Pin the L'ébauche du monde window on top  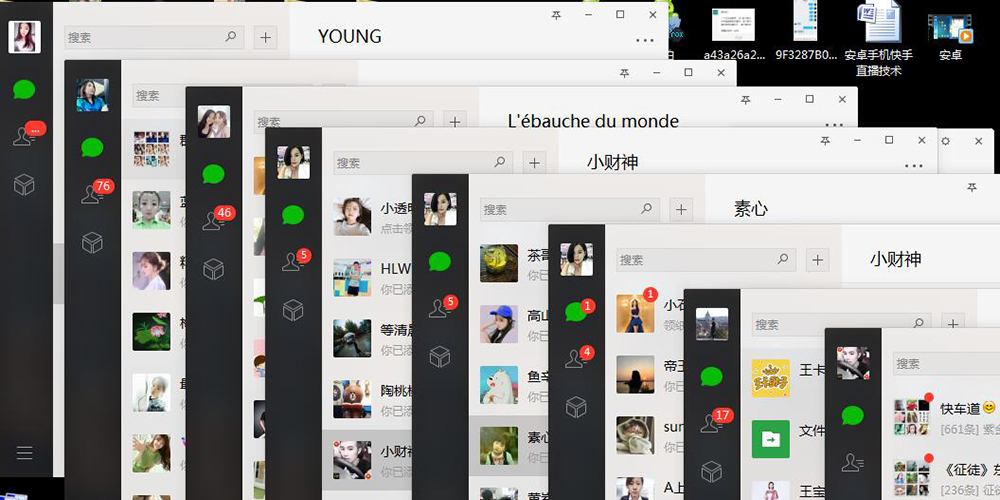tap(746, 99)
